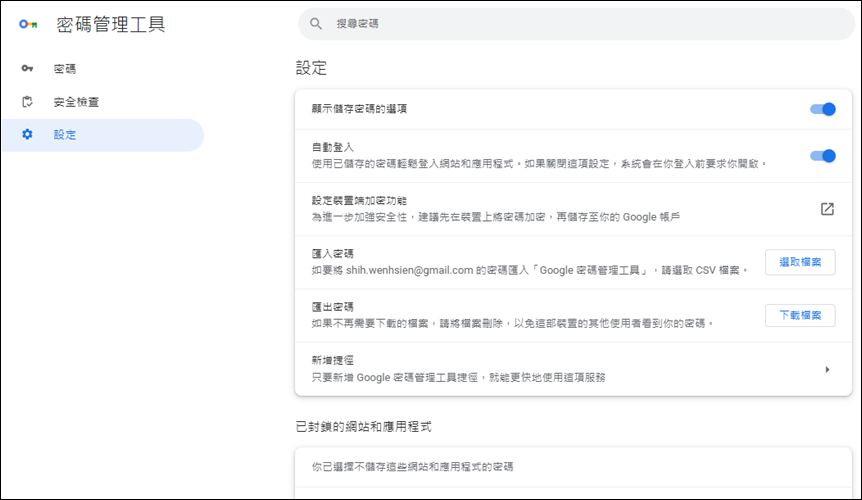Click 選取檔案 button to import passwords
The width and height of the screenshot is (862, 500).
(800, 262)
